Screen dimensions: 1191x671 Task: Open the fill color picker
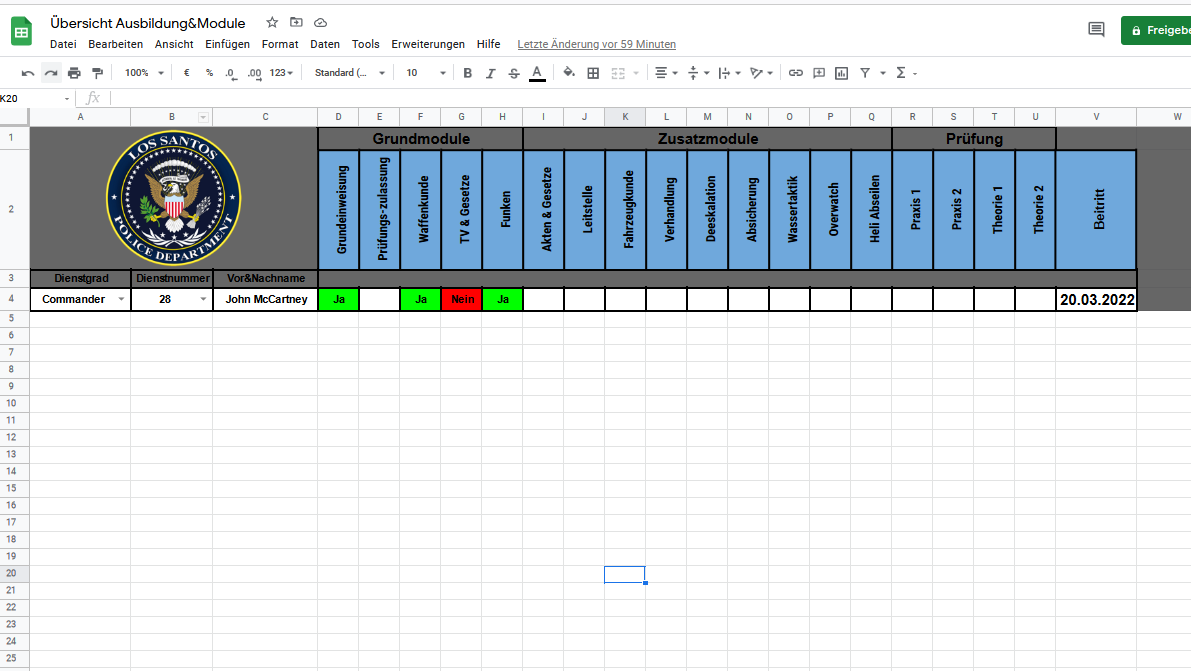[x=569, y=73]
